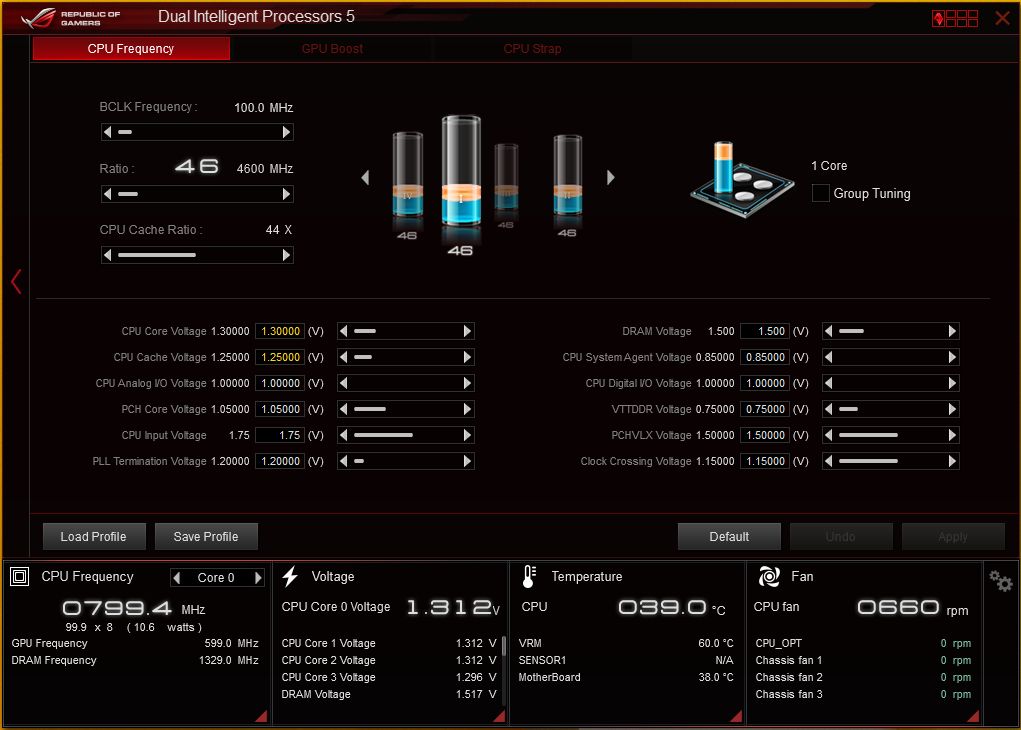Select the leftmost core cylinder
1021x730 pixels.
point(408,174)
